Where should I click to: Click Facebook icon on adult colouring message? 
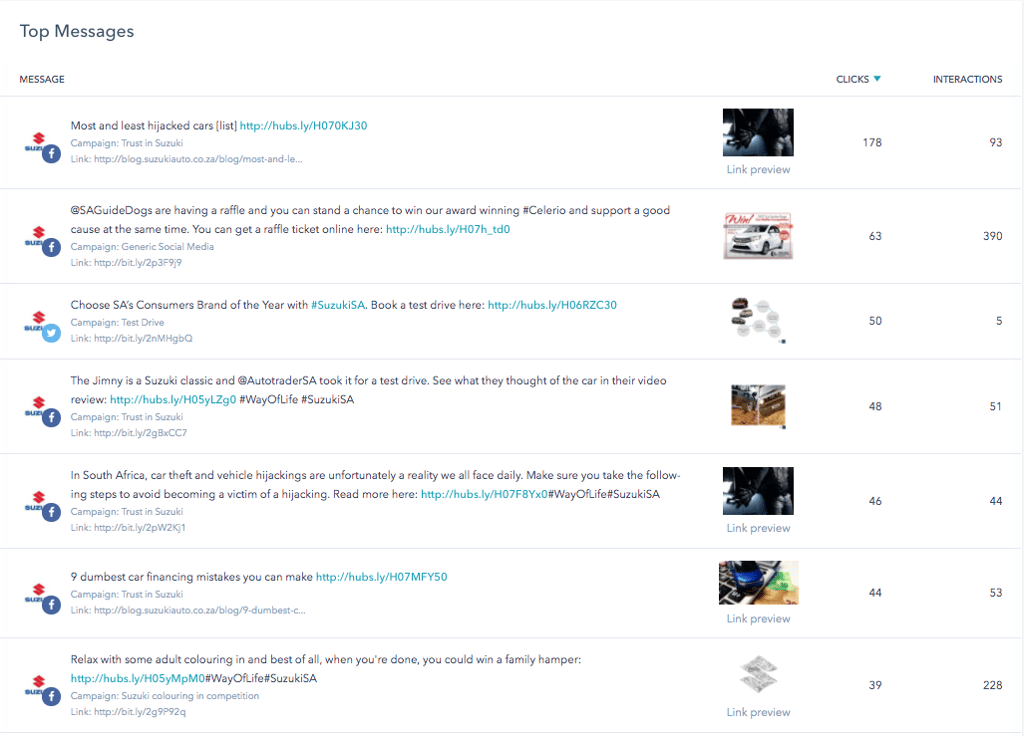click(x=52, y=697)
